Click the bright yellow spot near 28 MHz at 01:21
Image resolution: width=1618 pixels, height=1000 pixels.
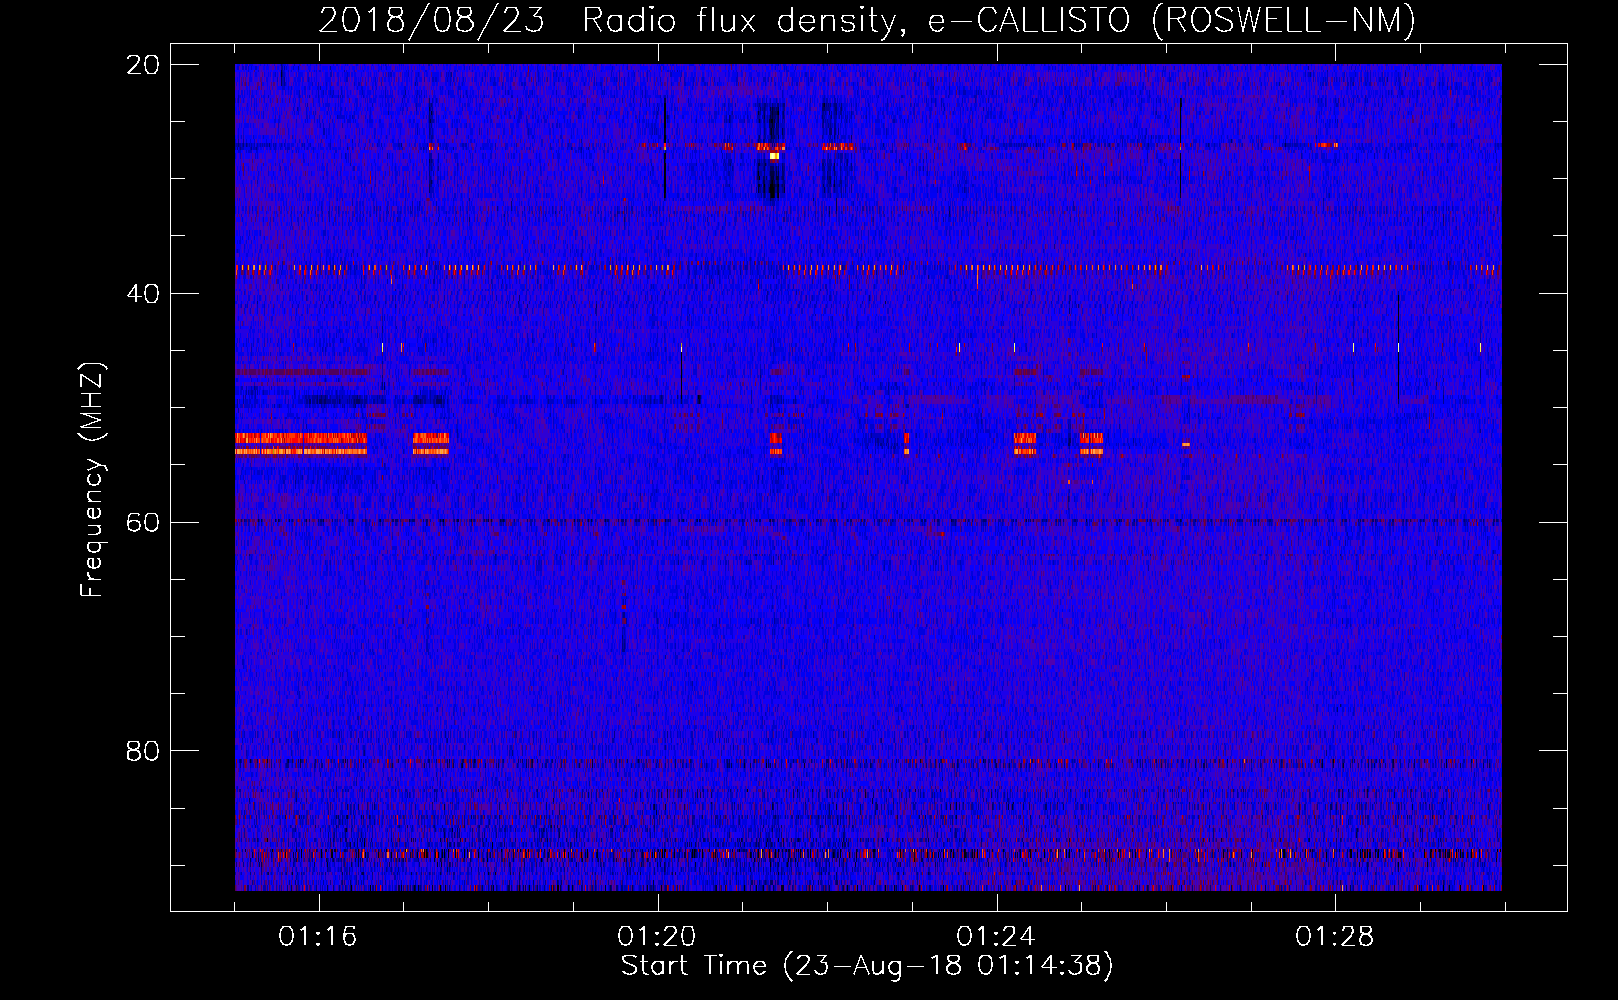click(774, 156)
